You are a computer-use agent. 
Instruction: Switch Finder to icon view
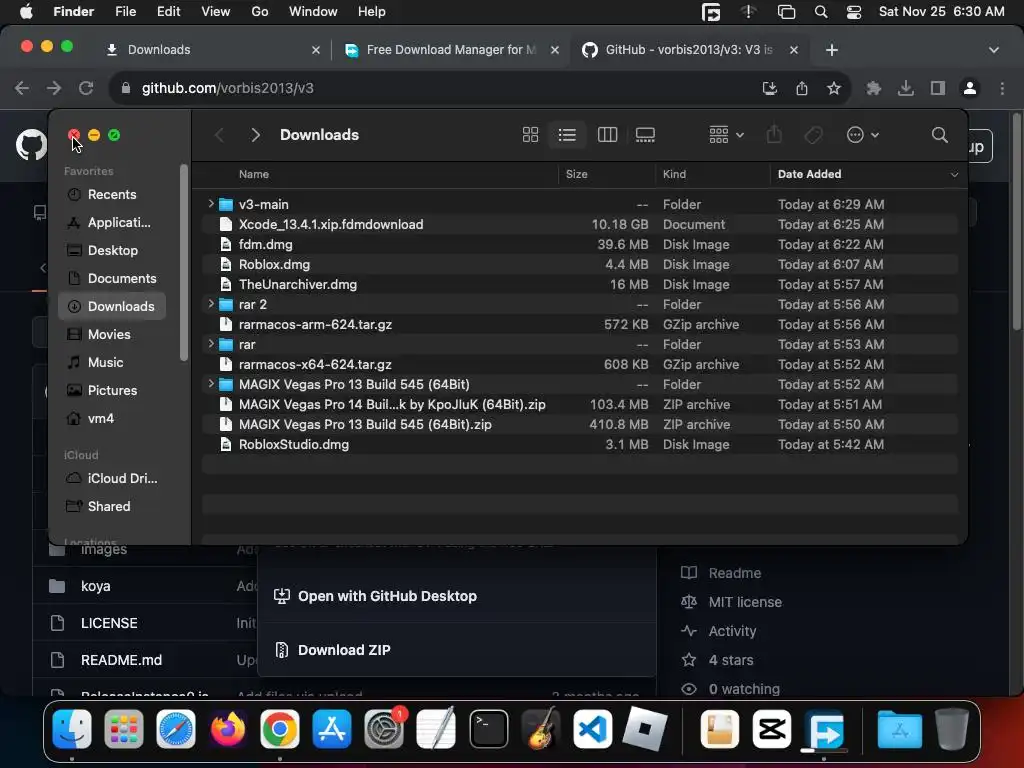(x=530, y=135)
